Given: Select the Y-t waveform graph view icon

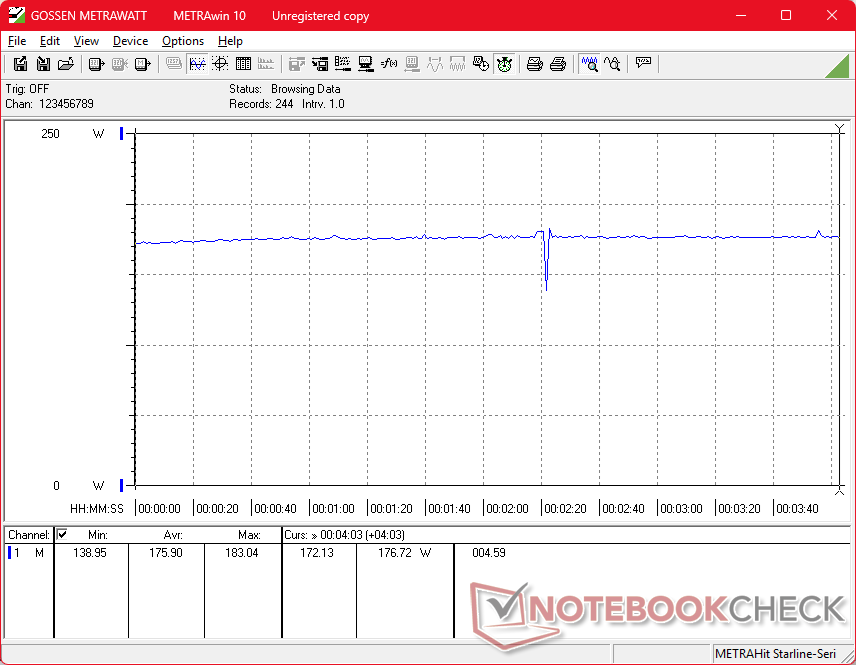Looking at the screenshot, I should 197,64.
